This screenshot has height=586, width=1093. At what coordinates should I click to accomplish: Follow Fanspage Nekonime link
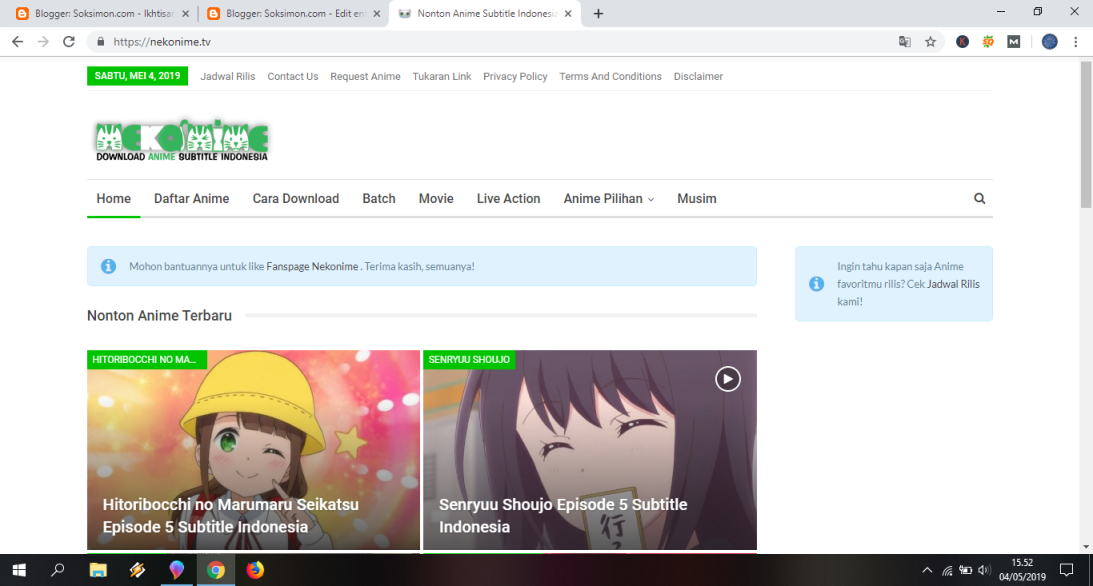[x=312, y=266]
